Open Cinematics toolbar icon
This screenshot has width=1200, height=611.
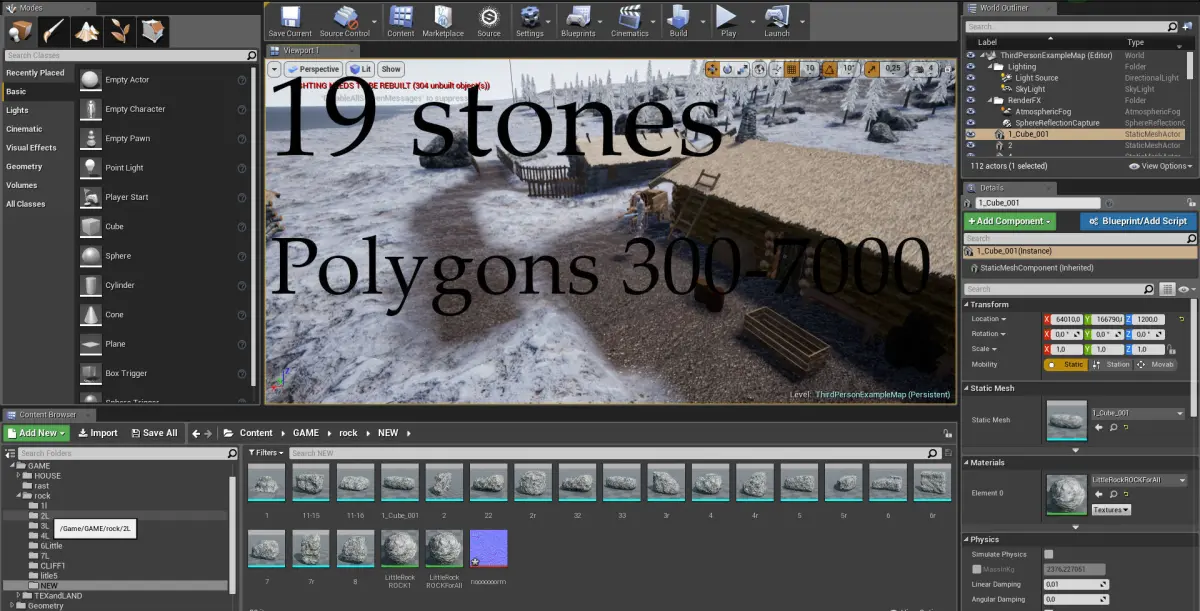(630, 21)
